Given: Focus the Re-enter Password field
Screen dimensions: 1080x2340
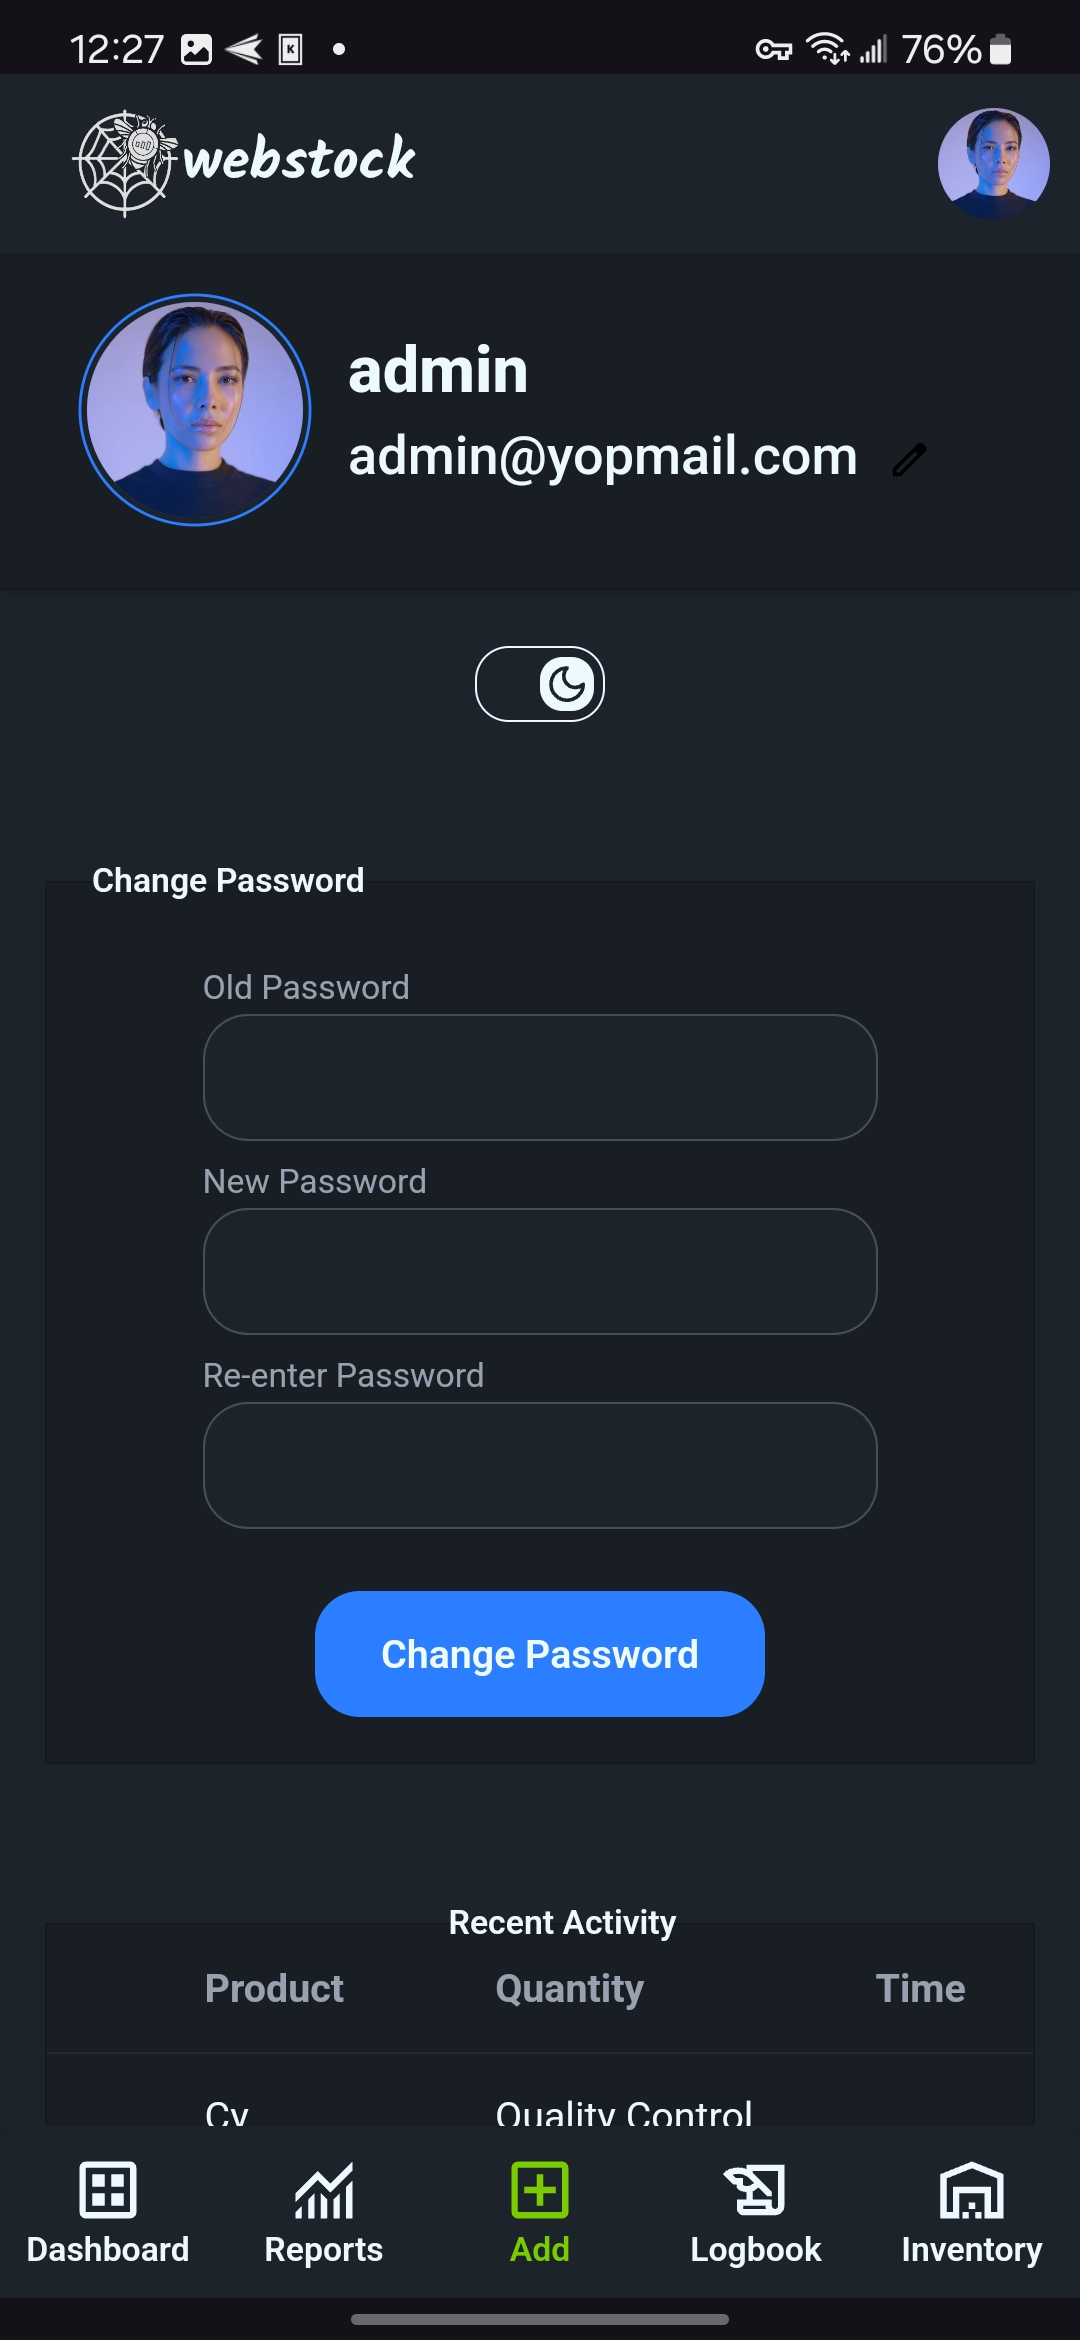Looking at the screenshot, I should point(540,1465).
